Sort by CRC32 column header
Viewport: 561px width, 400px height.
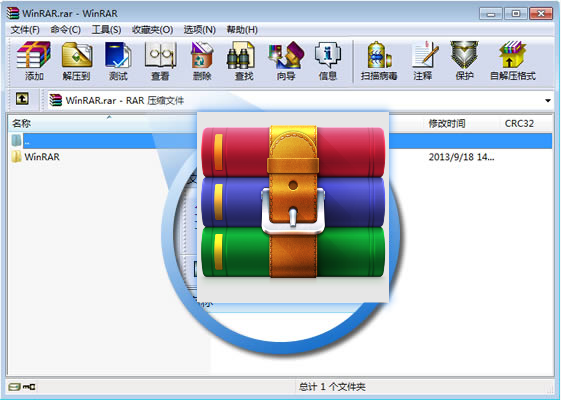click(519, 123)
